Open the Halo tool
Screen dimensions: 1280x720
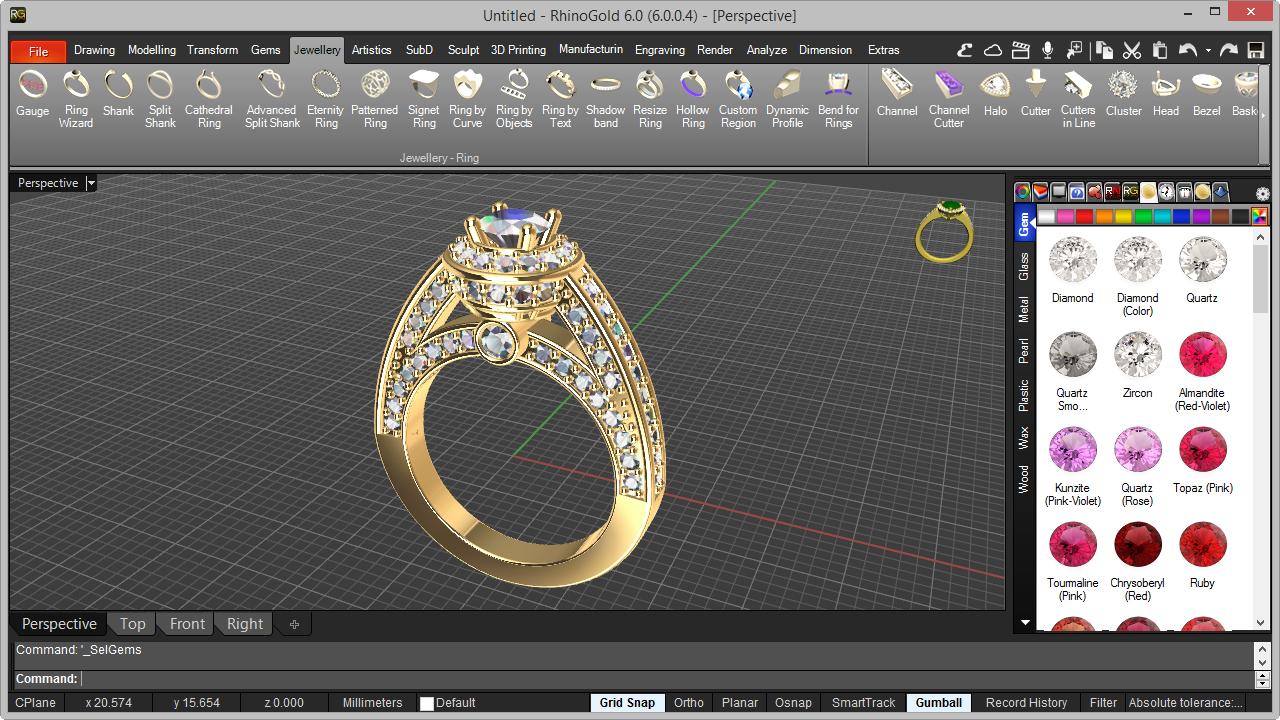tap(995, 97)
